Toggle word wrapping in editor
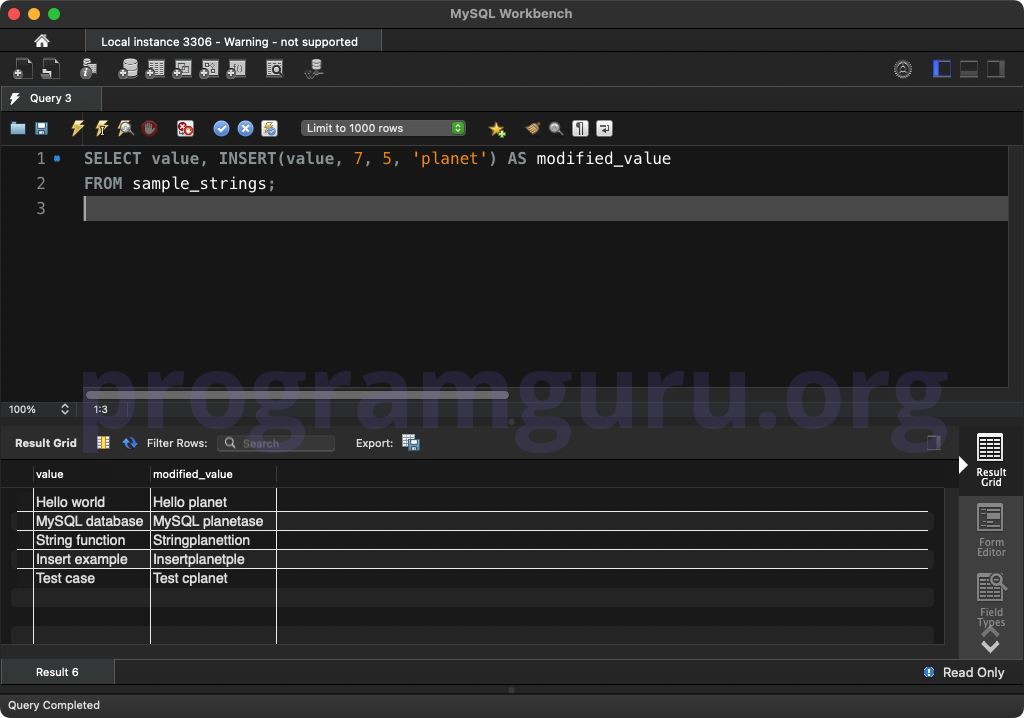Image resolution: width=1024 pixels, height=718 pixels. 604,128
